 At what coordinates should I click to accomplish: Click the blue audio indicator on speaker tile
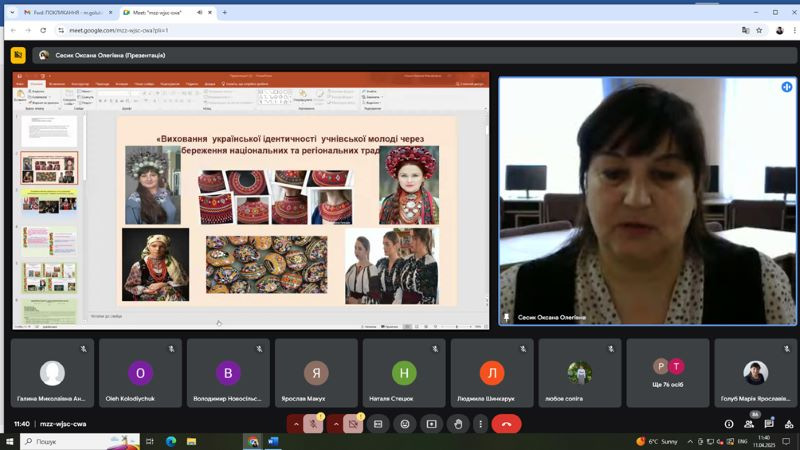[x=787, y=87]
